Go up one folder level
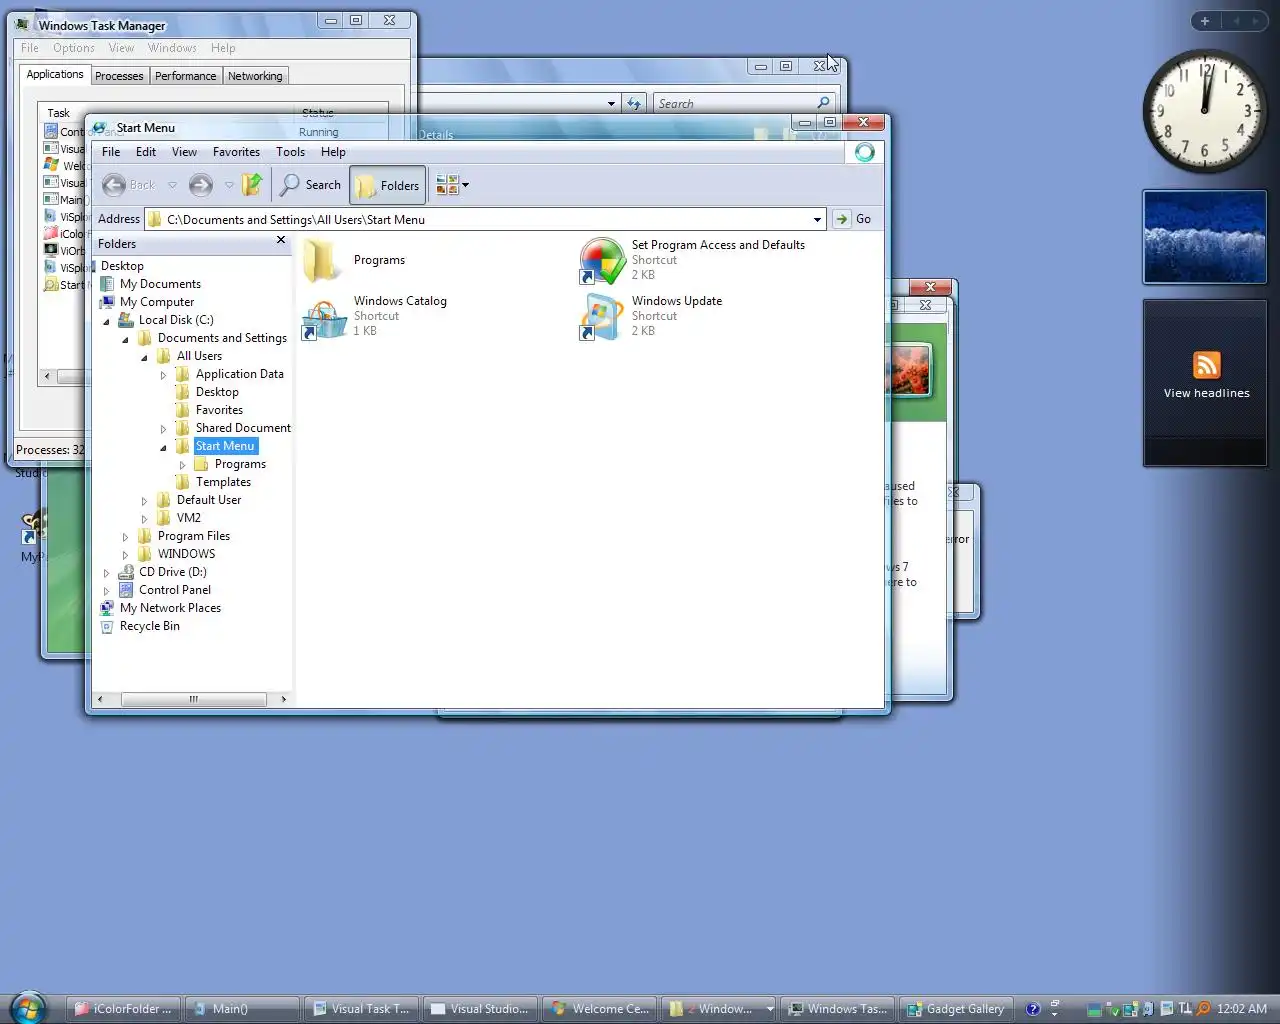 [252, 184]
